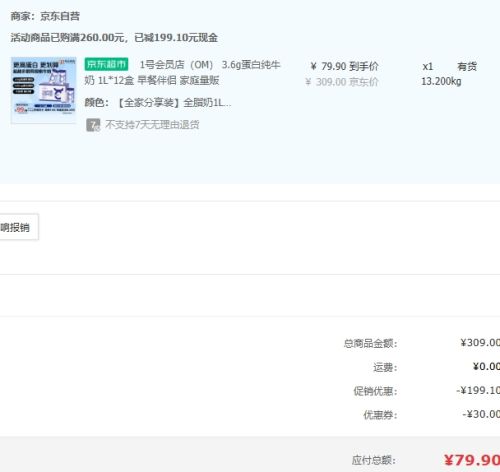Click the partially visible 报销 button
The width and height of the screenshot is (500, 472).
point(19,227)
